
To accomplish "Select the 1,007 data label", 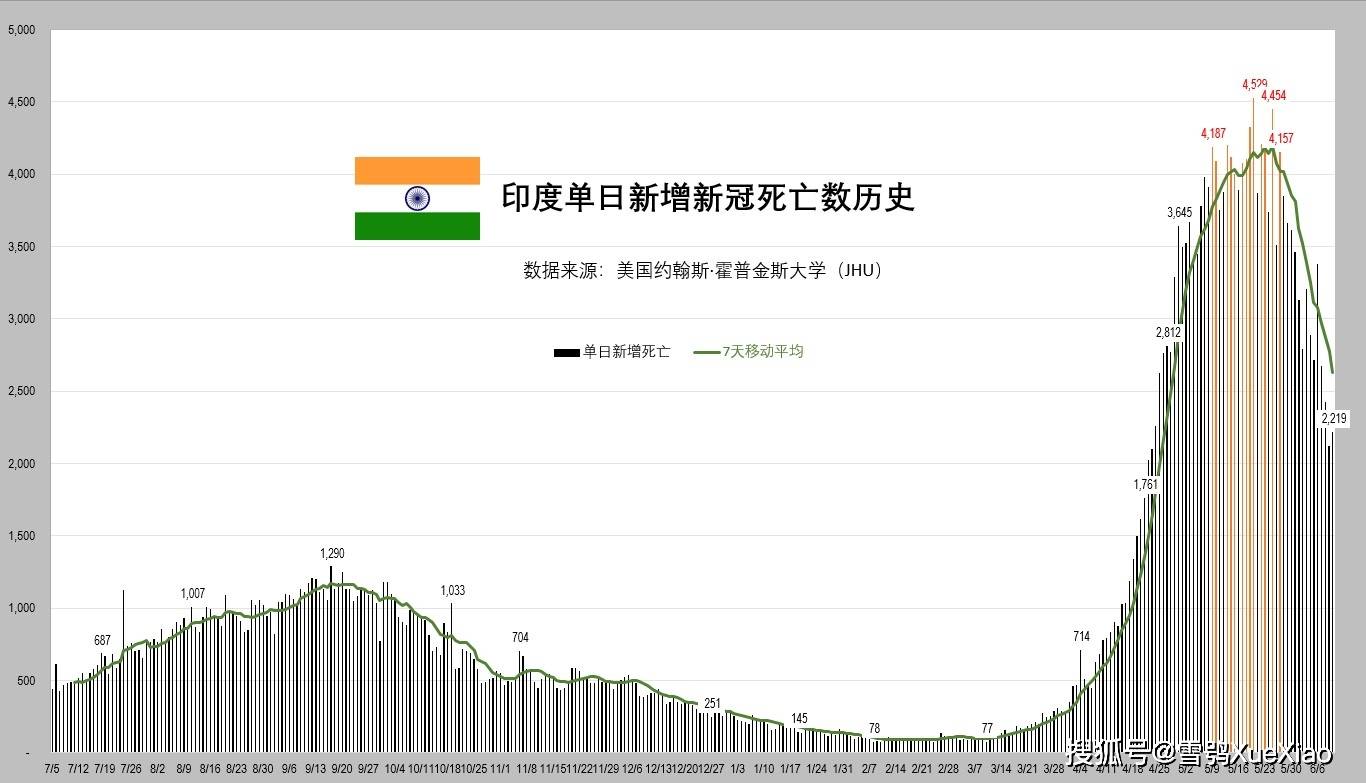I will [x=193, y=594].
